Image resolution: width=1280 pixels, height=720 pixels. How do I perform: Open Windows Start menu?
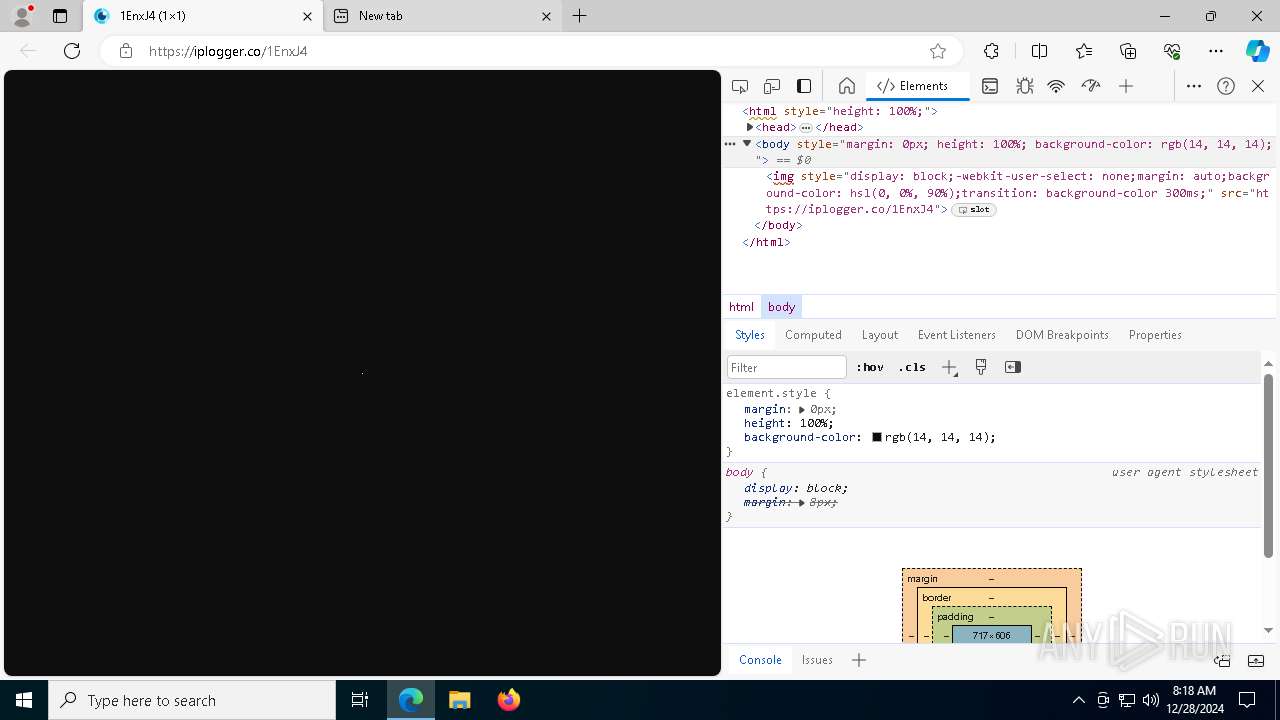[x=24, y=700]
